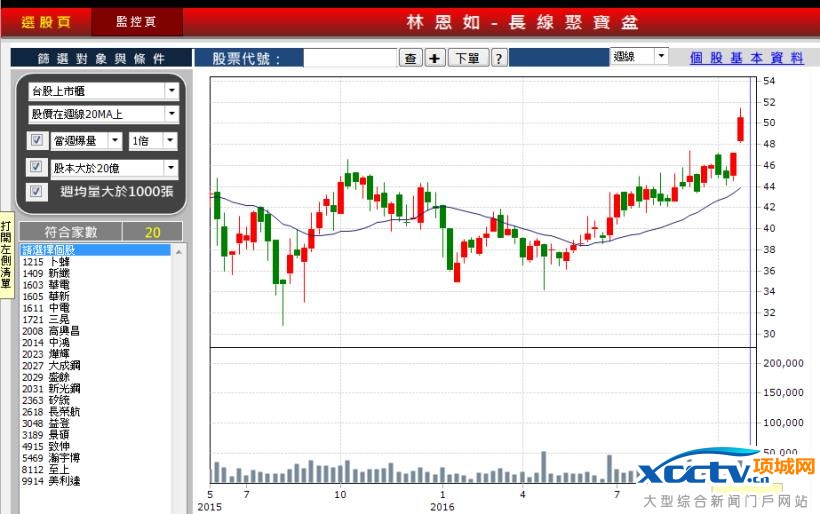Click the plus (+) add button
820x514 pixels.
tap(435, 59)
